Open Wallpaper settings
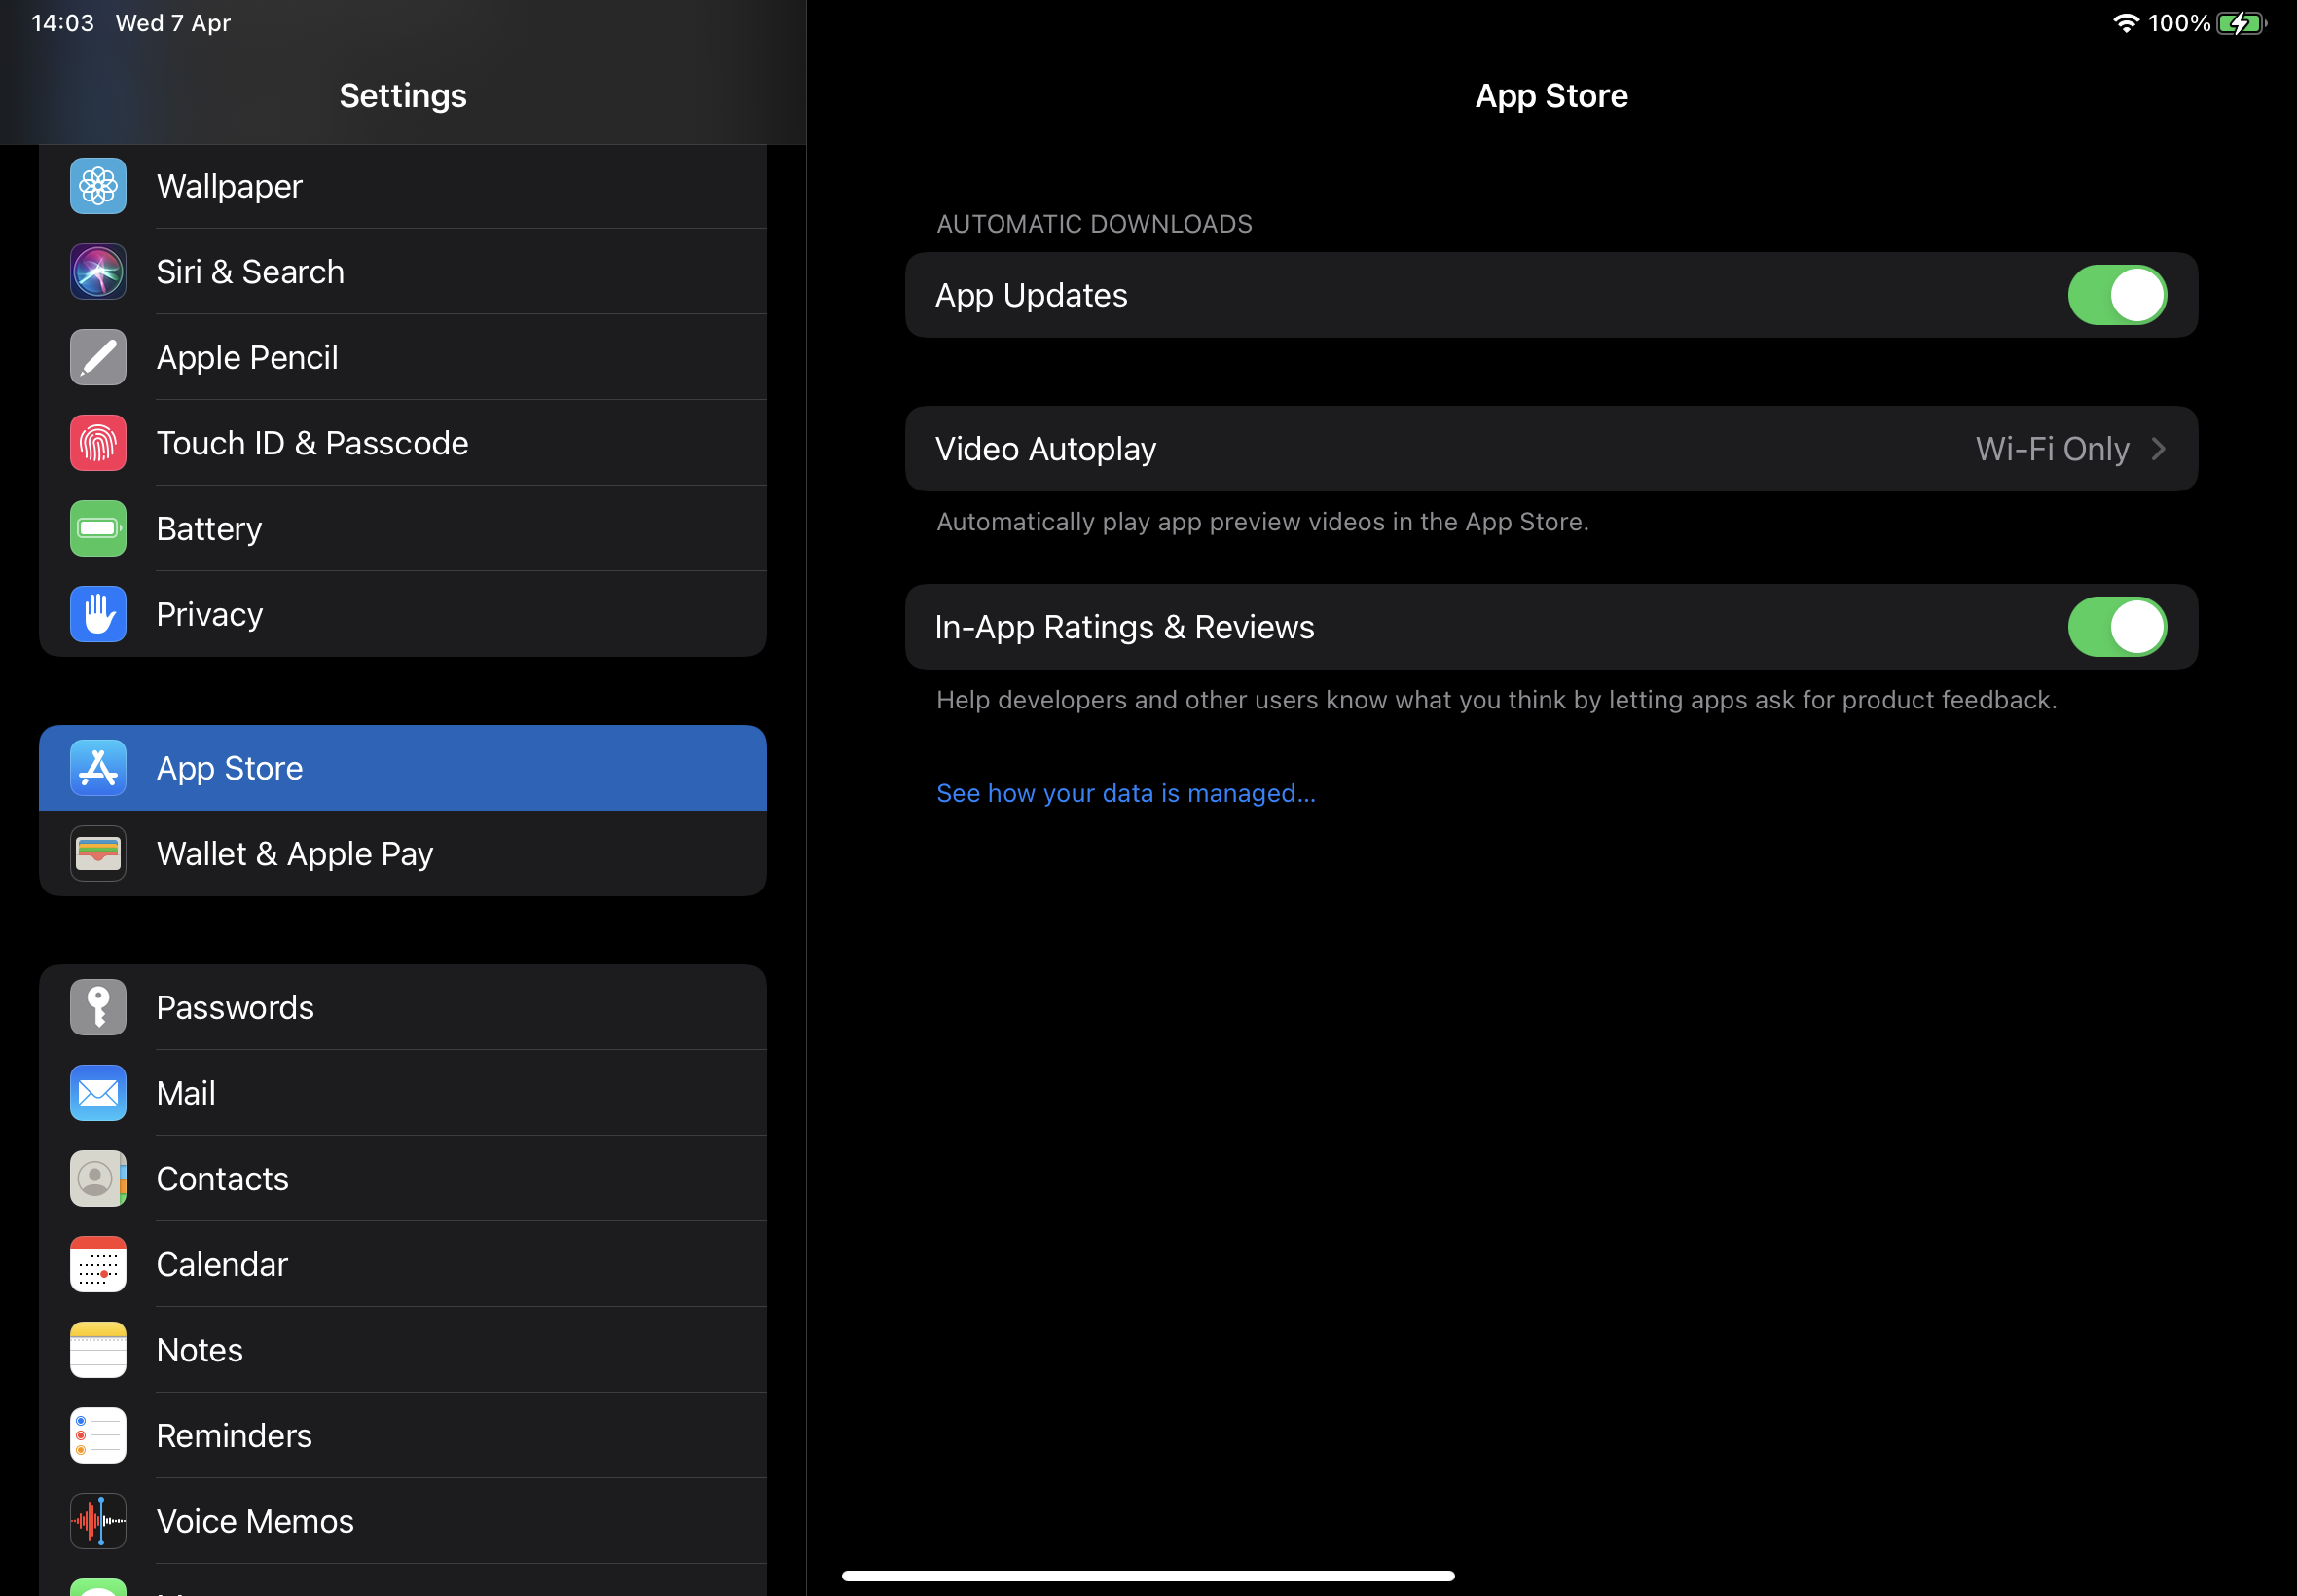This screenshot has height=1596, width=2297. tap(403, 186)
